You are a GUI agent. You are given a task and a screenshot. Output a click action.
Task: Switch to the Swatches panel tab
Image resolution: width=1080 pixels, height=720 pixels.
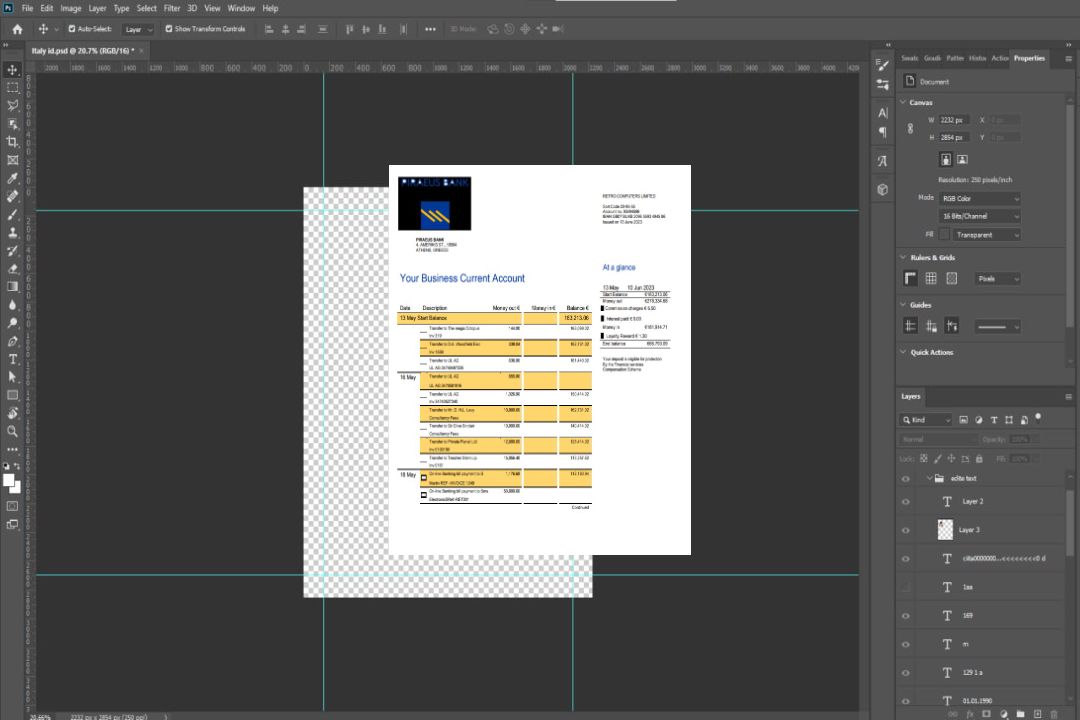tap(909, 58)
